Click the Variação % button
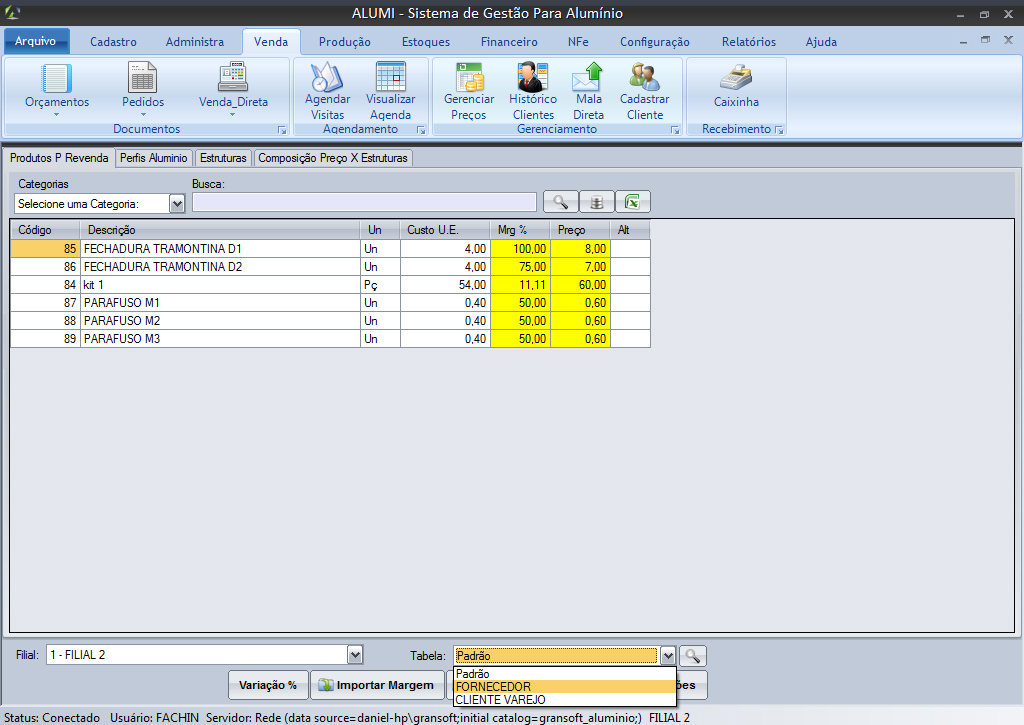This screenshot has height=725, width=1024. coord(268,685)
